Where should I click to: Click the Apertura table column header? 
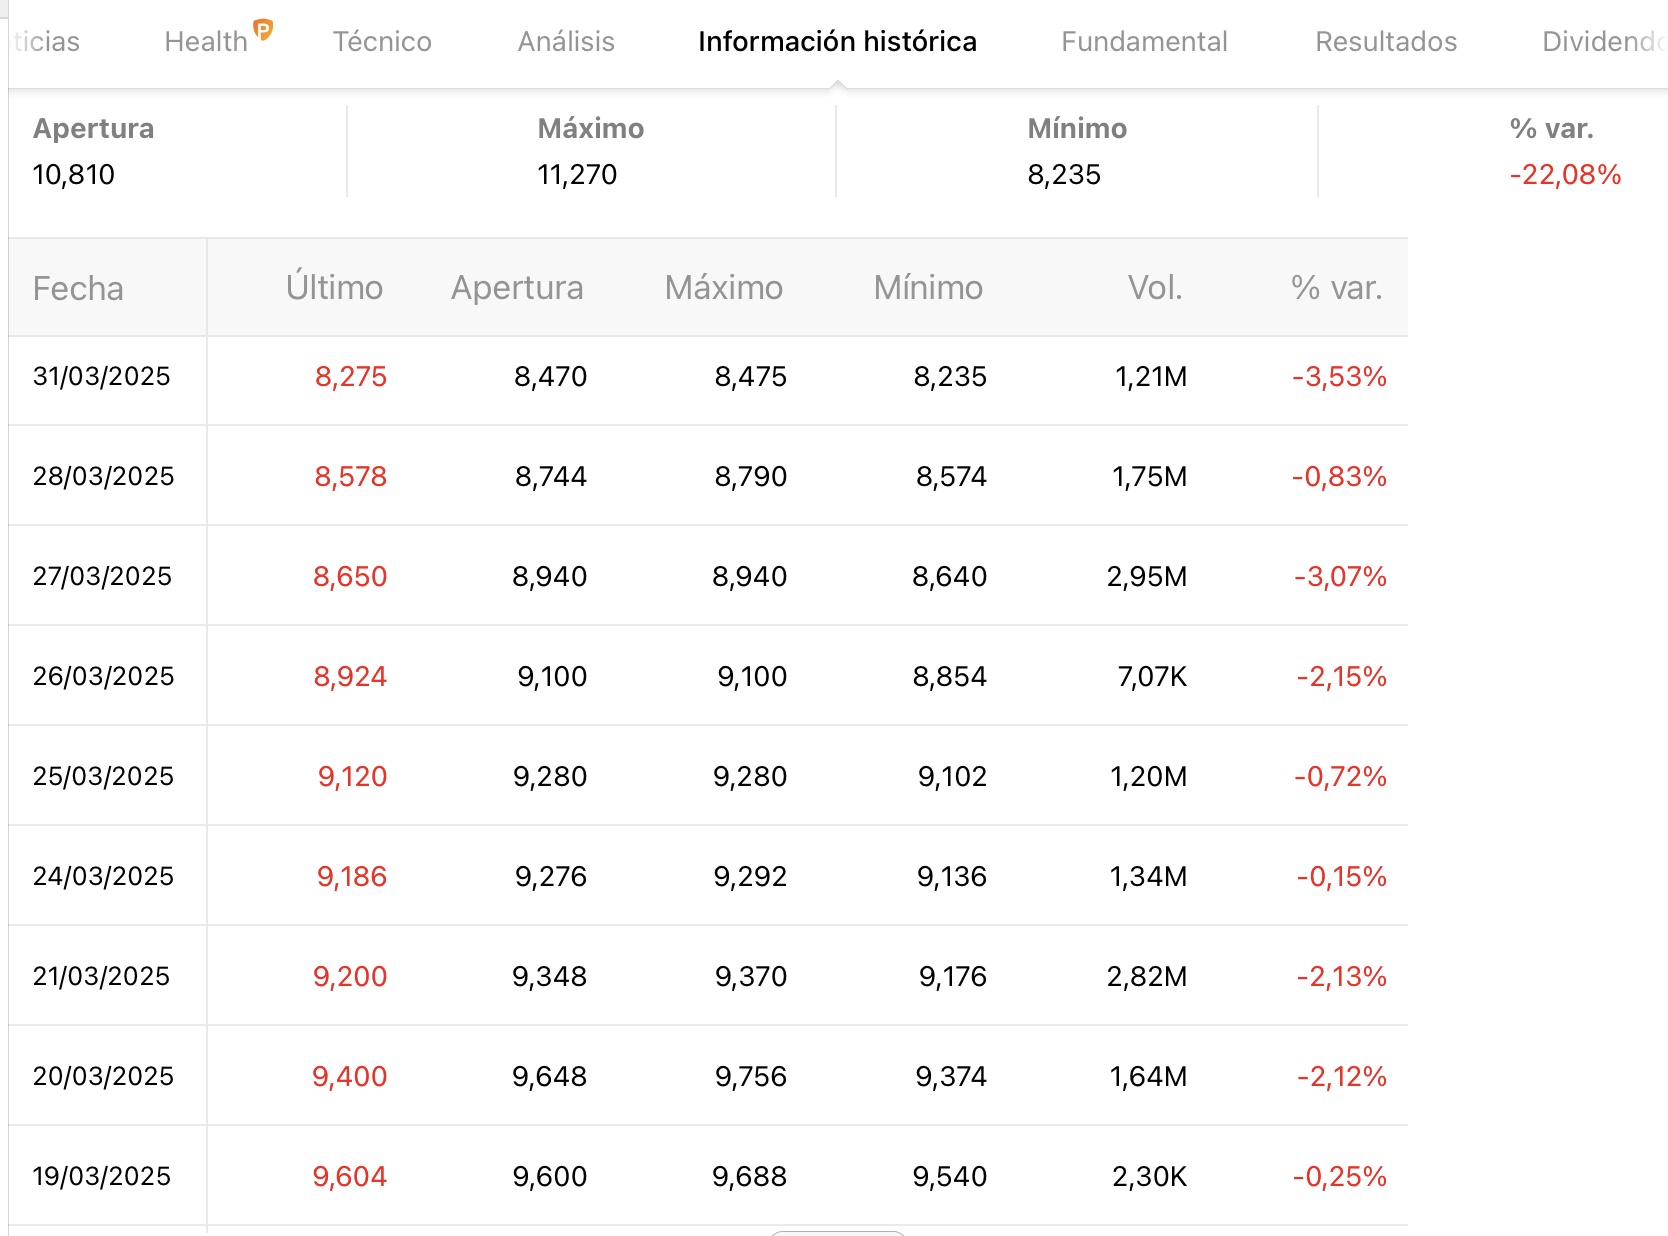coord(517,288)
